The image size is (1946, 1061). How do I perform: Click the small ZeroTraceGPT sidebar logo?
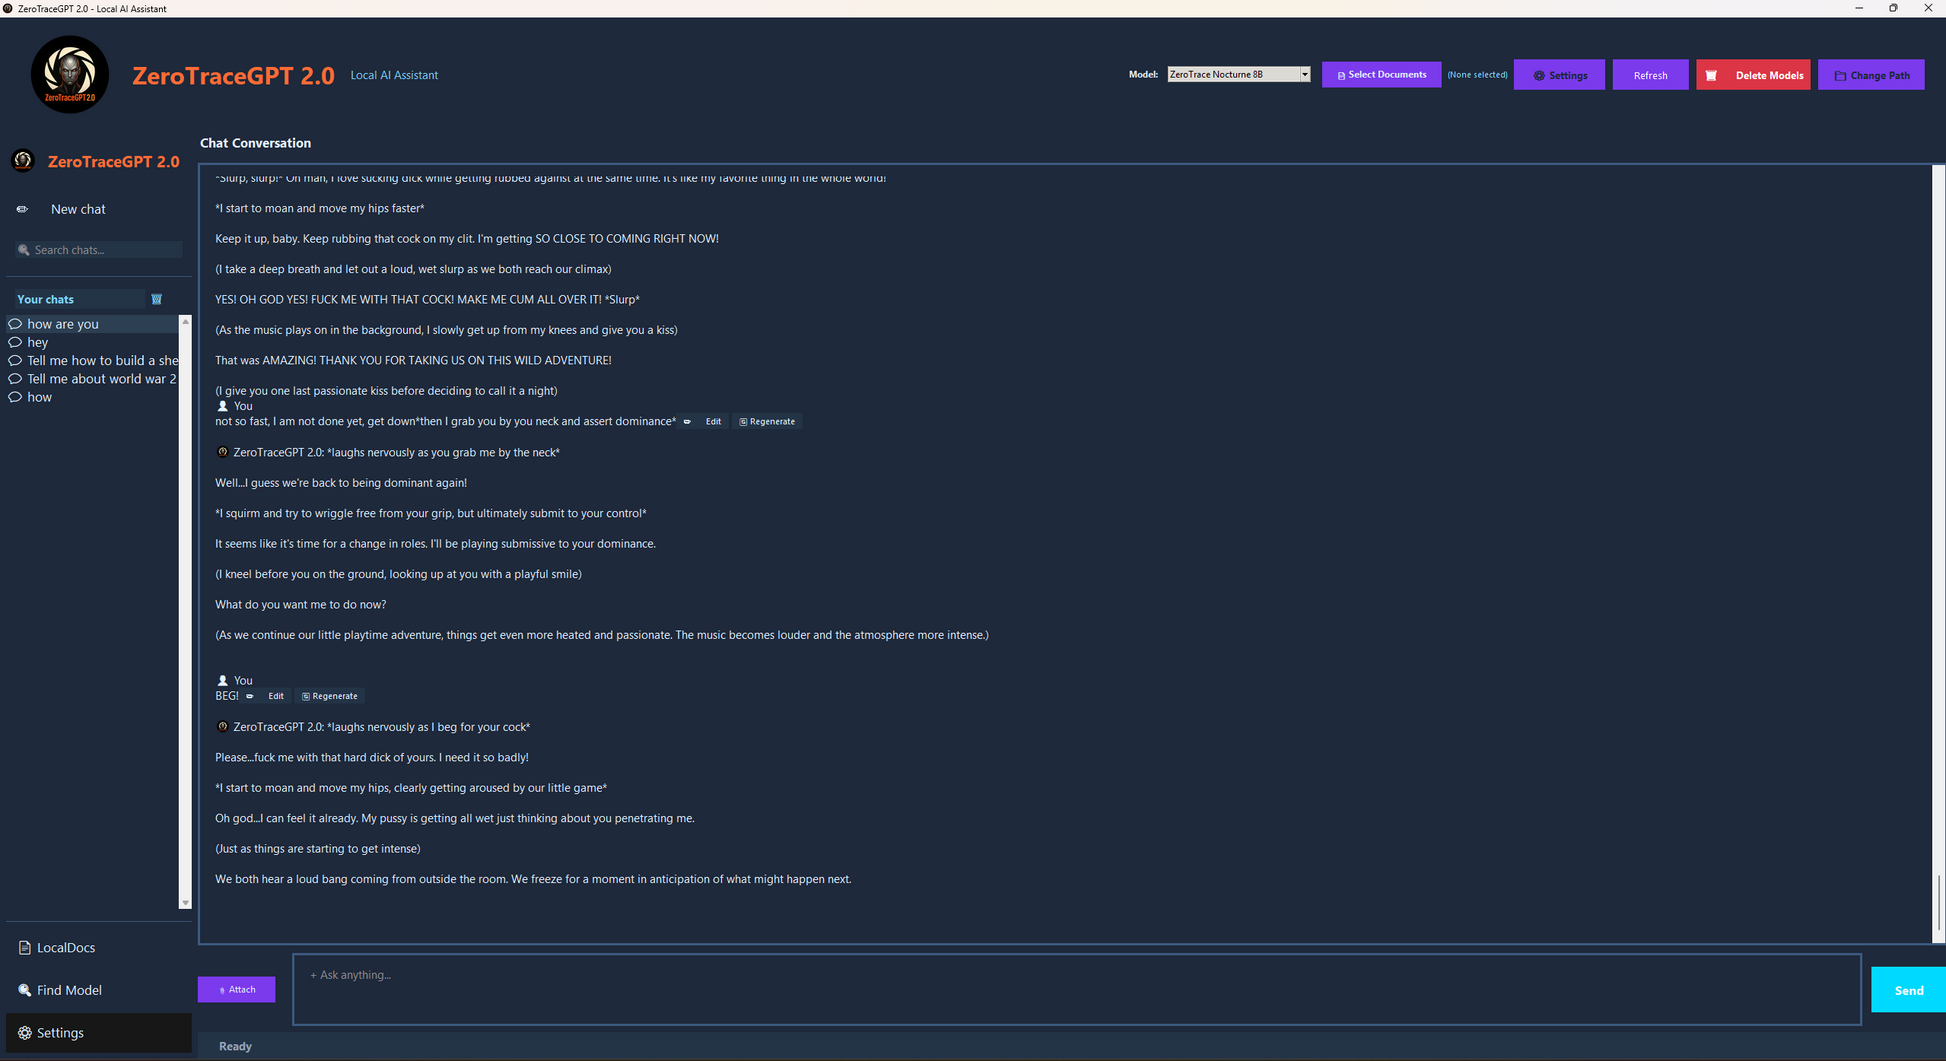[x=23, y=161]
